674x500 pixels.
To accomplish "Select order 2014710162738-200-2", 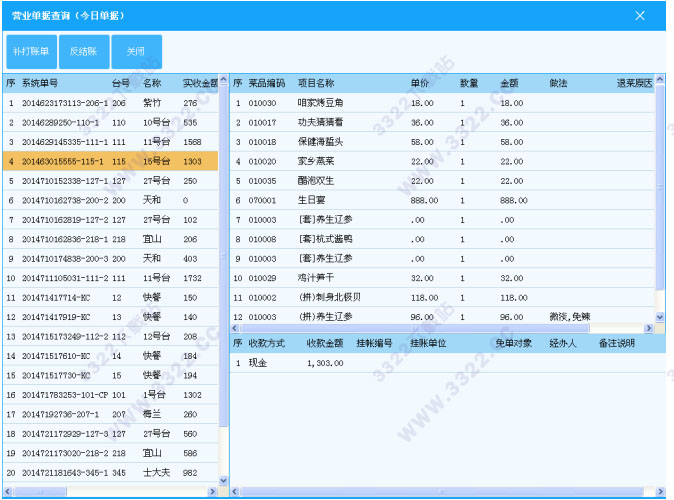I will tap(111, 200).
